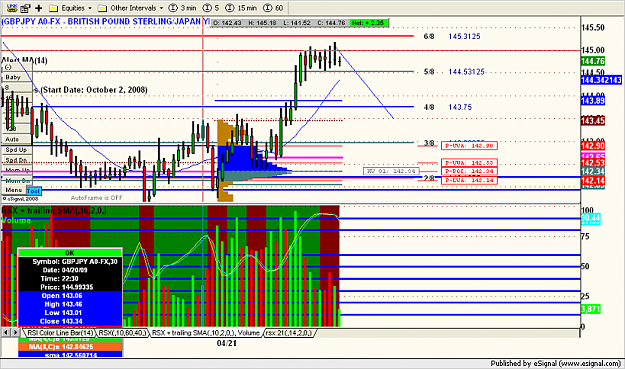Click the green 3,871 volume value

(x=591, y=309)
